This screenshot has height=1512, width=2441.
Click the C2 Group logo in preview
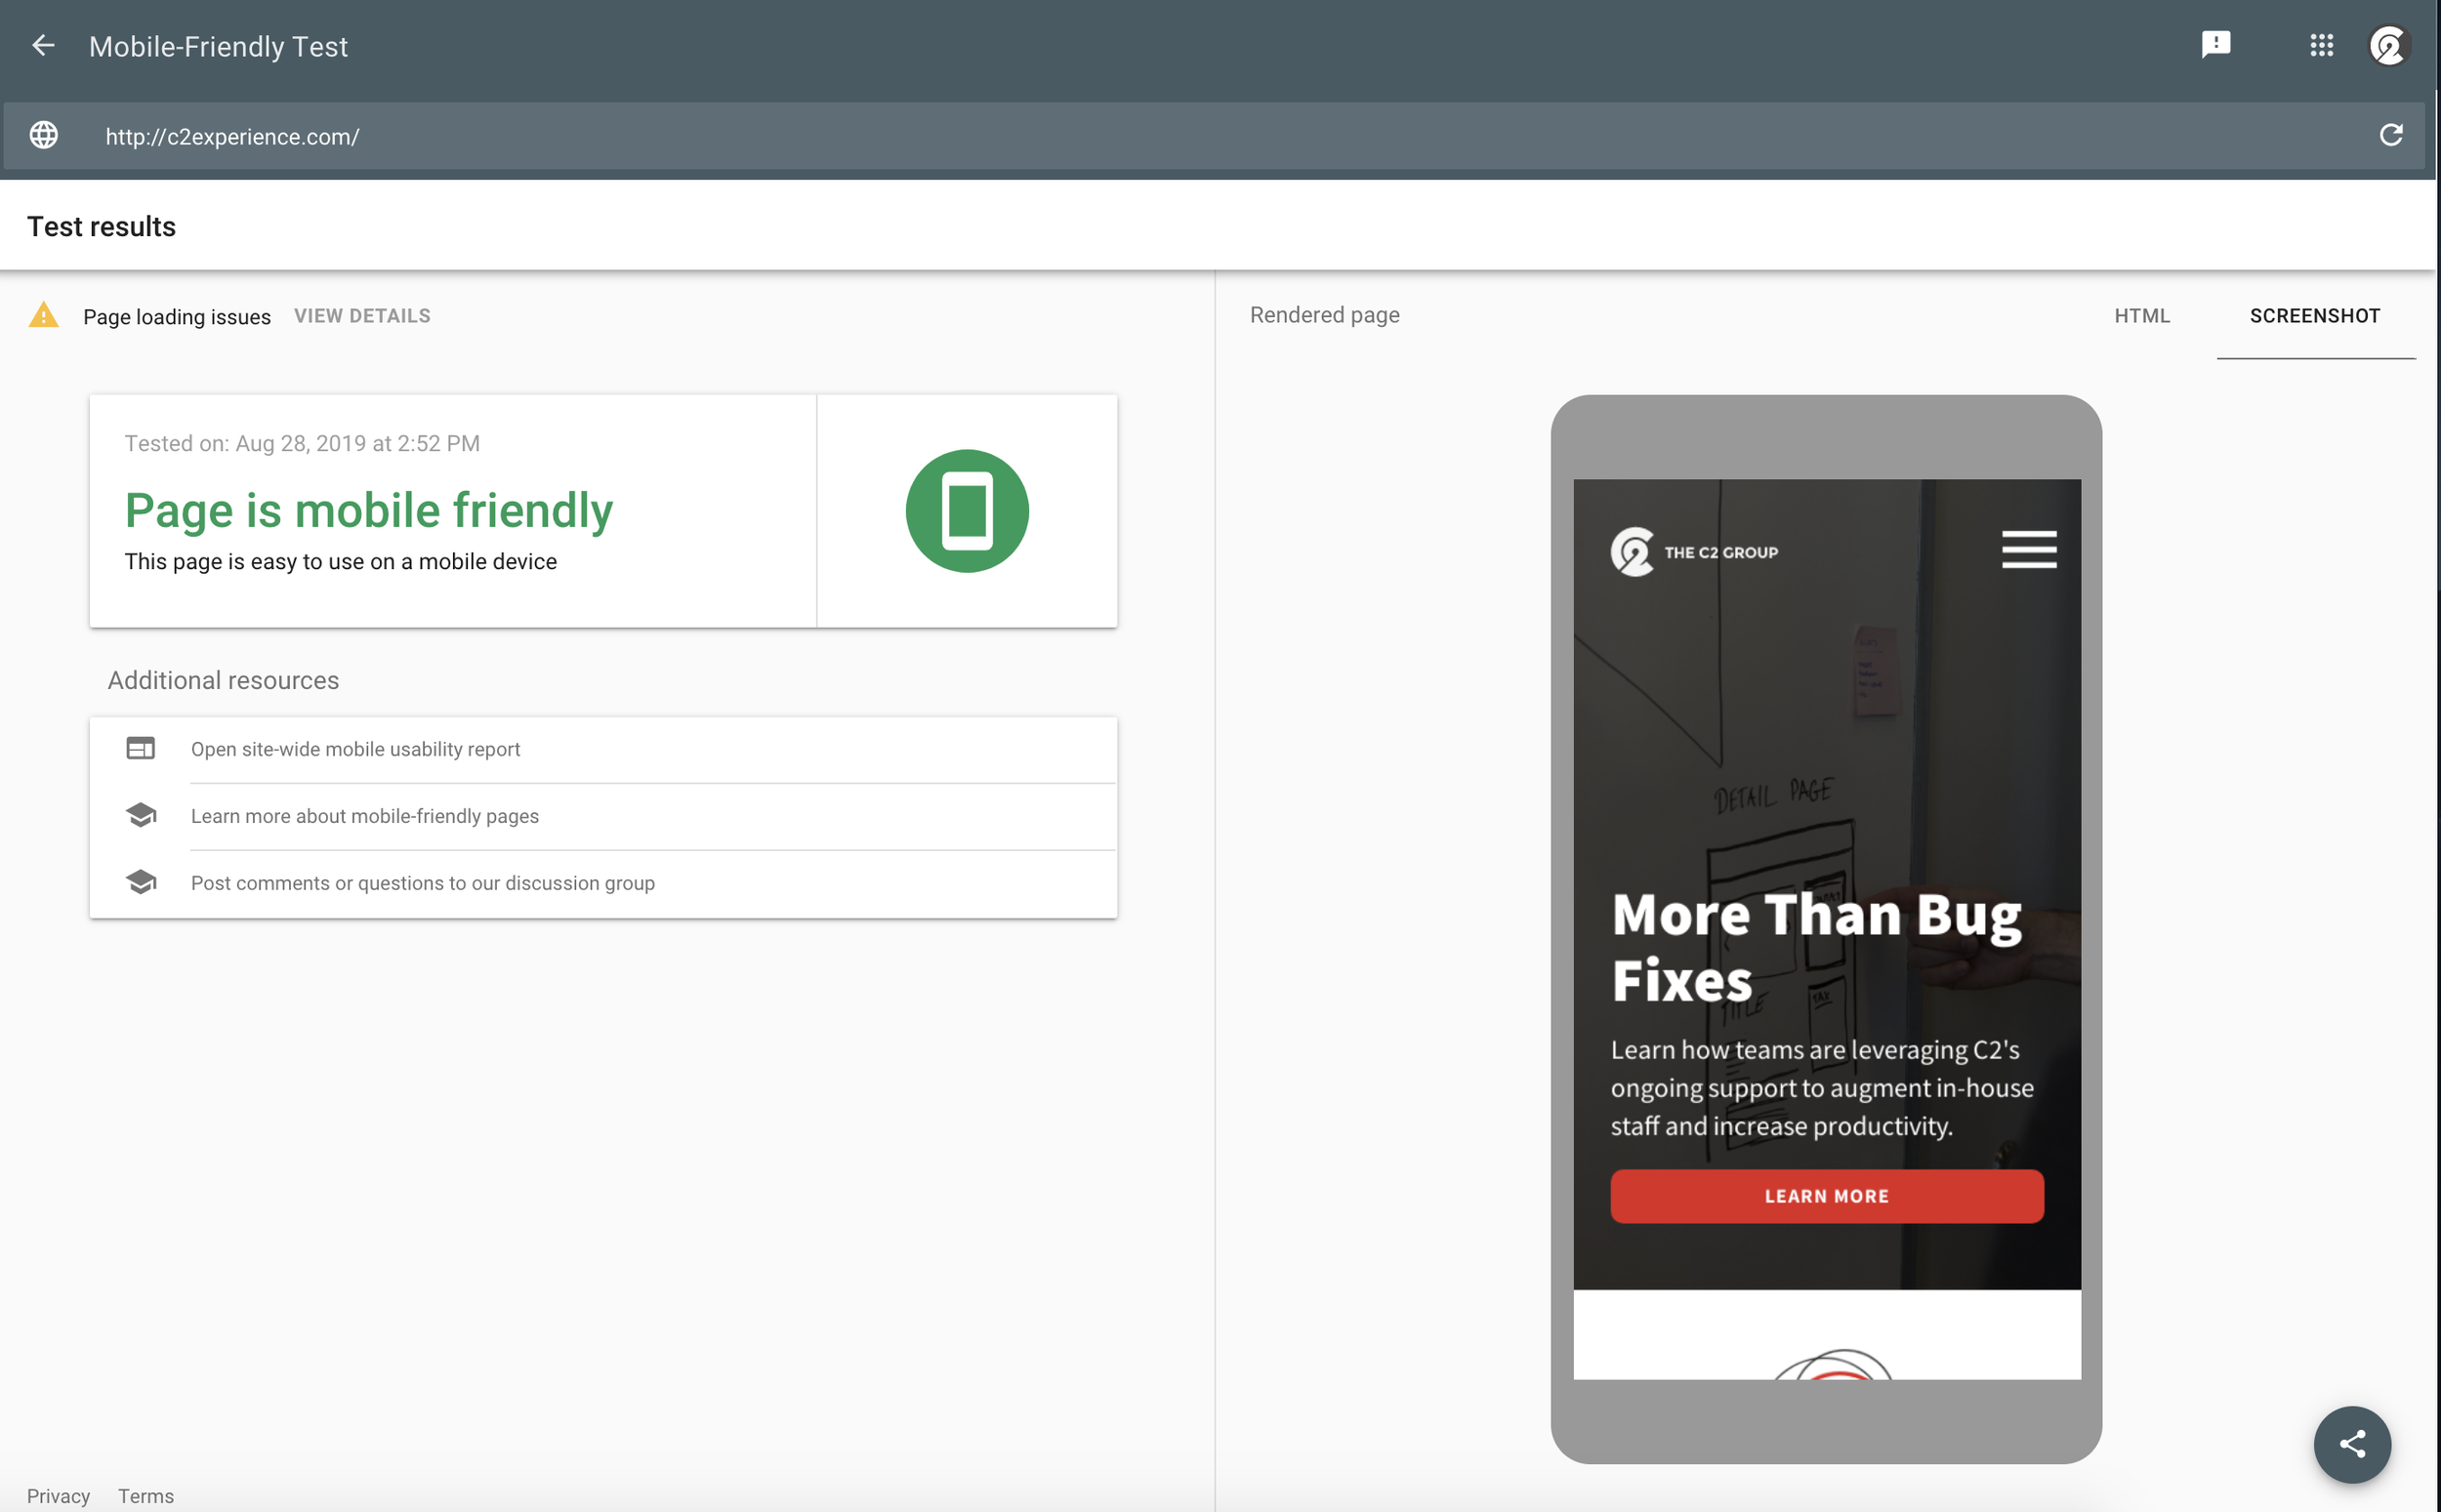pyautogui.click(x=1694, y=552)
